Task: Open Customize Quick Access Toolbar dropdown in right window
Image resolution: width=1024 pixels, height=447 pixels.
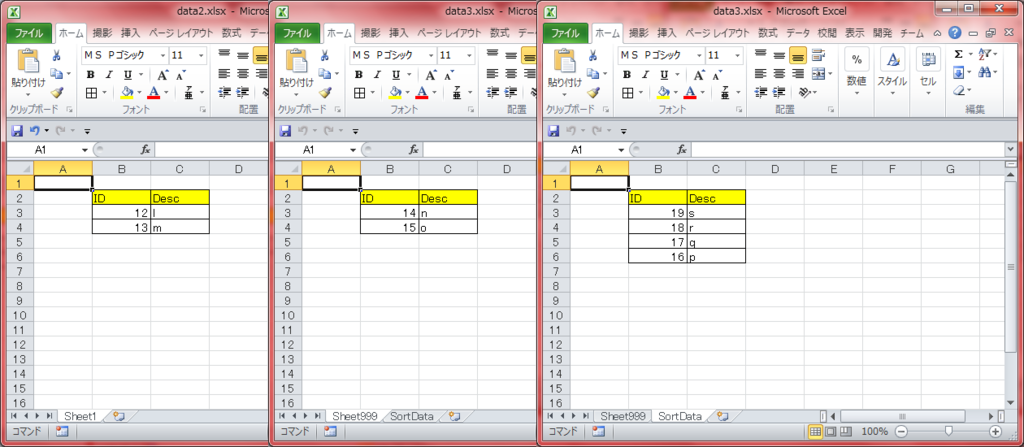Action: (x=623, y=131)
